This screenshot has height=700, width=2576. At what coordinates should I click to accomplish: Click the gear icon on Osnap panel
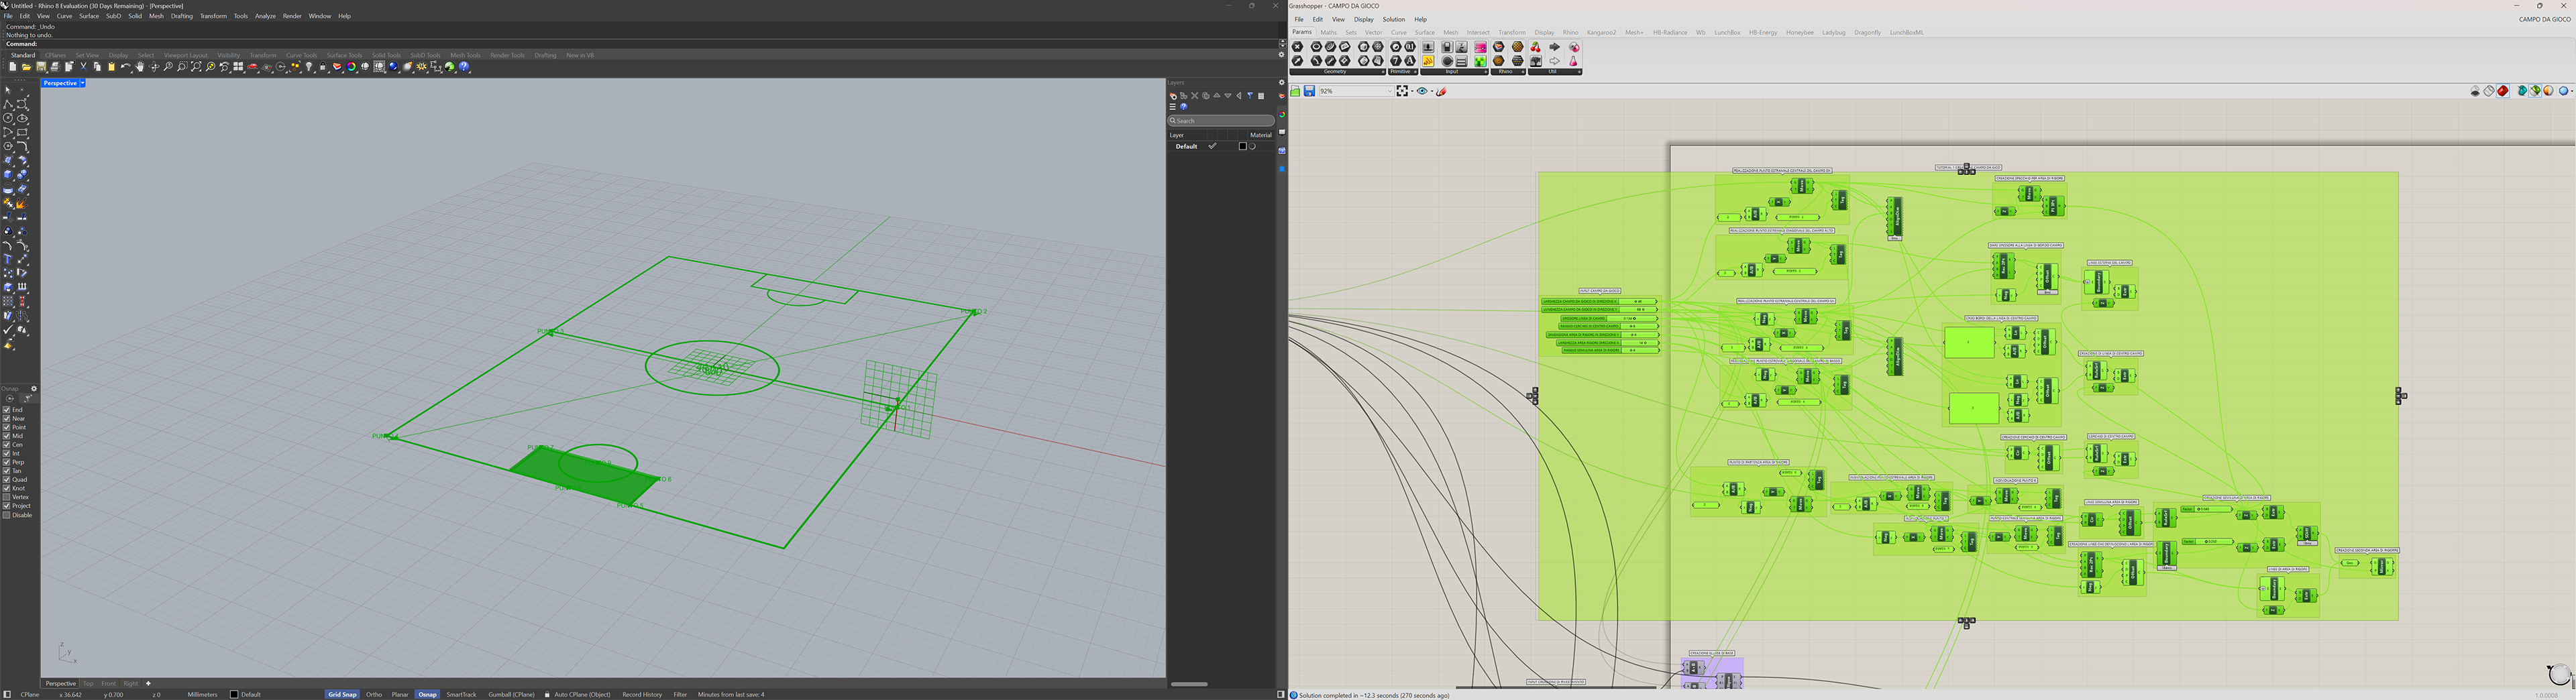pos(34,389)
